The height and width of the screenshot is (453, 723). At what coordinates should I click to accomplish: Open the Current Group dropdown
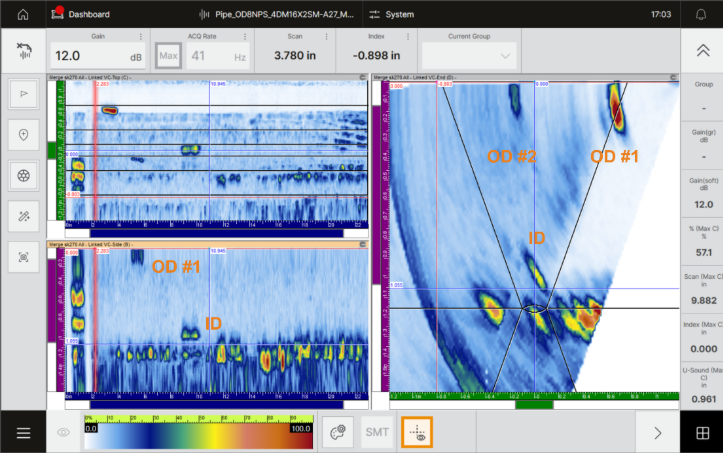click(x=469, y=55)
